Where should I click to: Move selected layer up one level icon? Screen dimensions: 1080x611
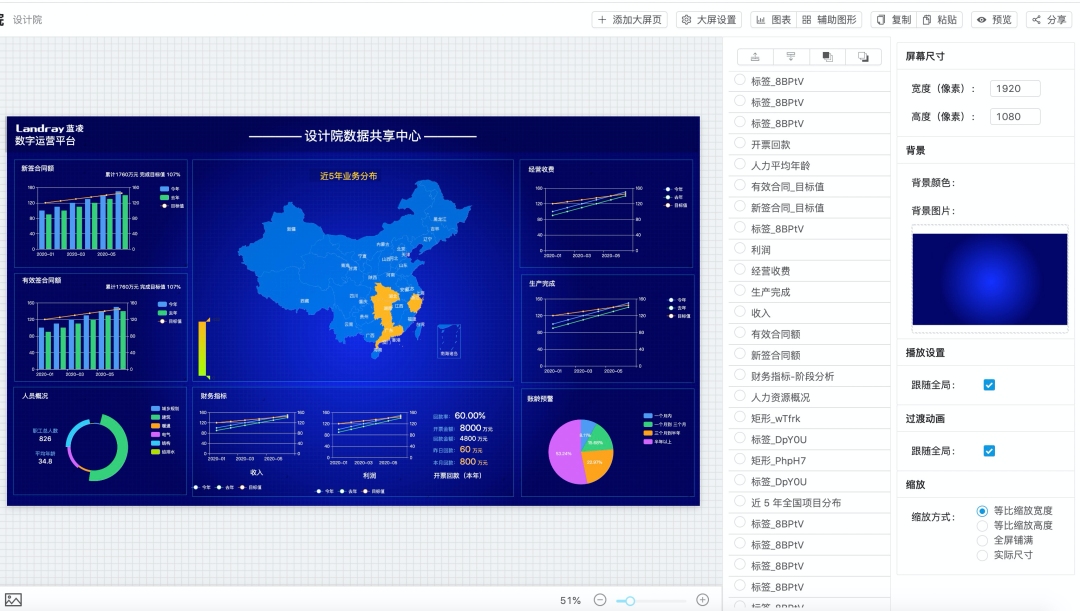pyautogui.click(x=755, y=57)
